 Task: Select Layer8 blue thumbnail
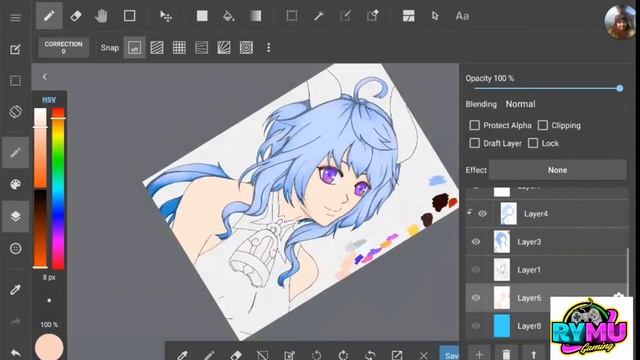[502, 326]
